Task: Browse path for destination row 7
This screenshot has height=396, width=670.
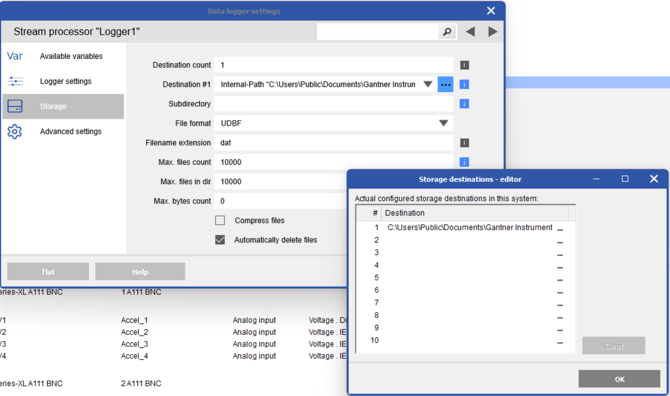Action: coord(560,304)
